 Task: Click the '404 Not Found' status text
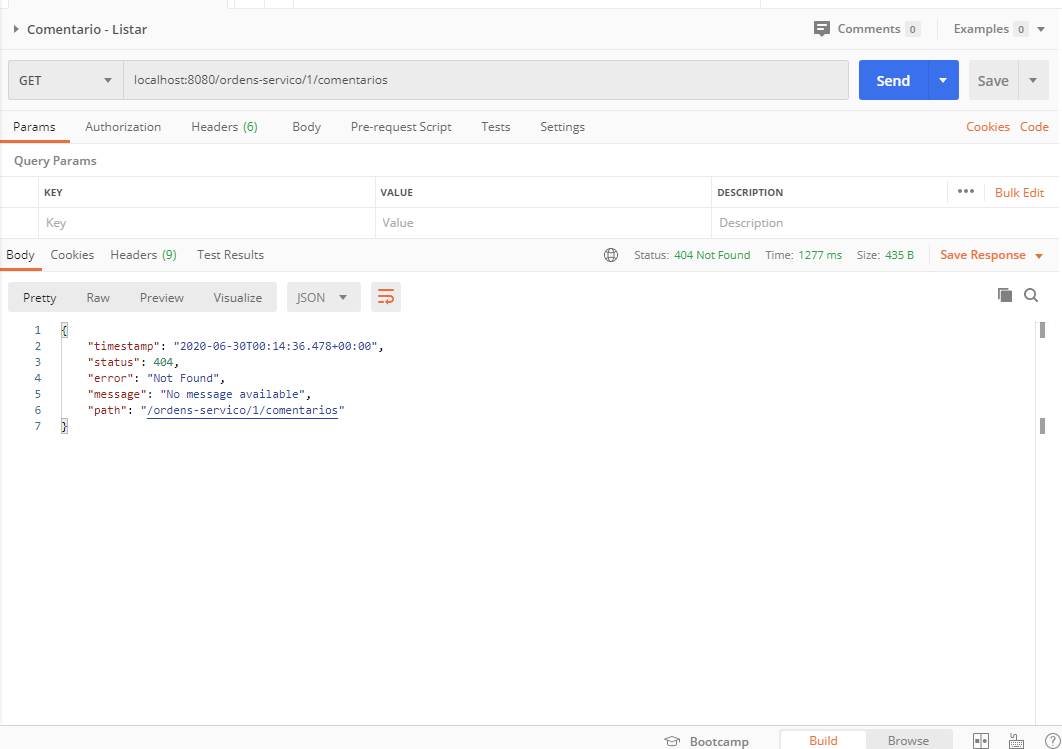(x=713, y=255)
